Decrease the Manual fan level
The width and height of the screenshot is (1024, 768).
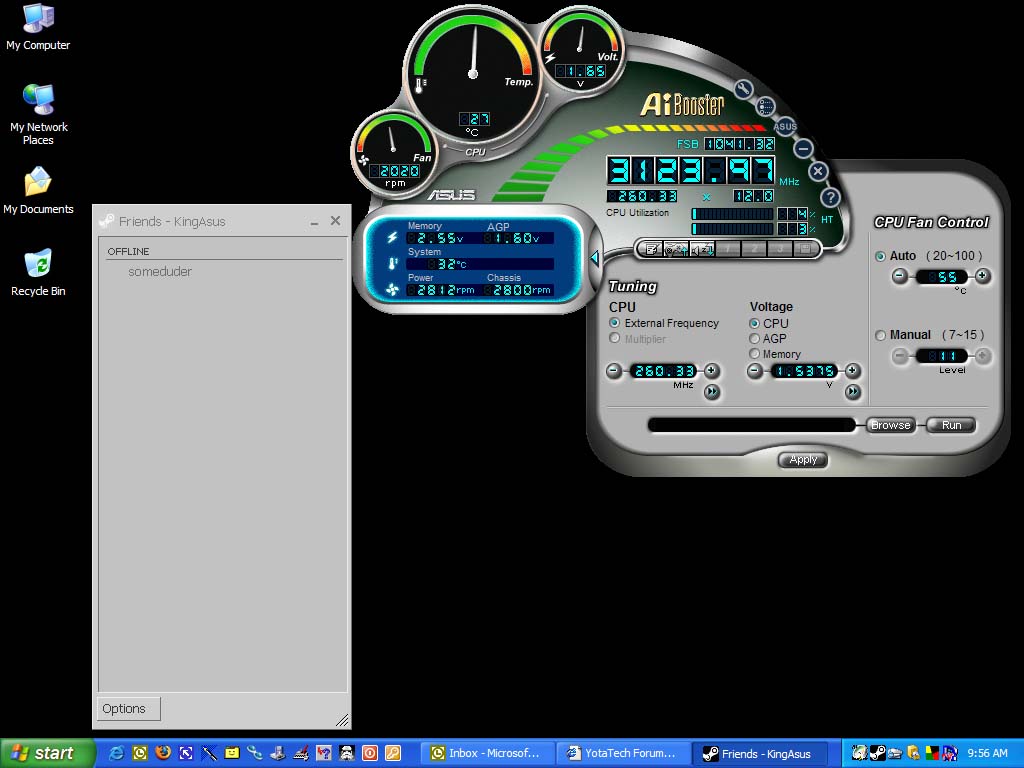[900, 356]
